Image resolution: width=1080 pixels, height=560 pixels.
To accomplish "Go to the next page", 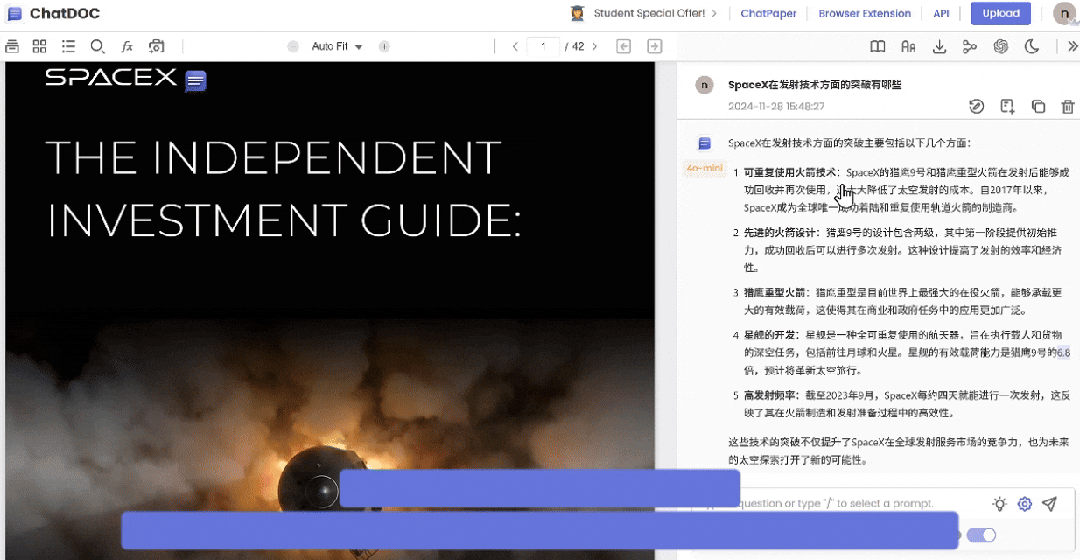I will (x=594, y=46).
